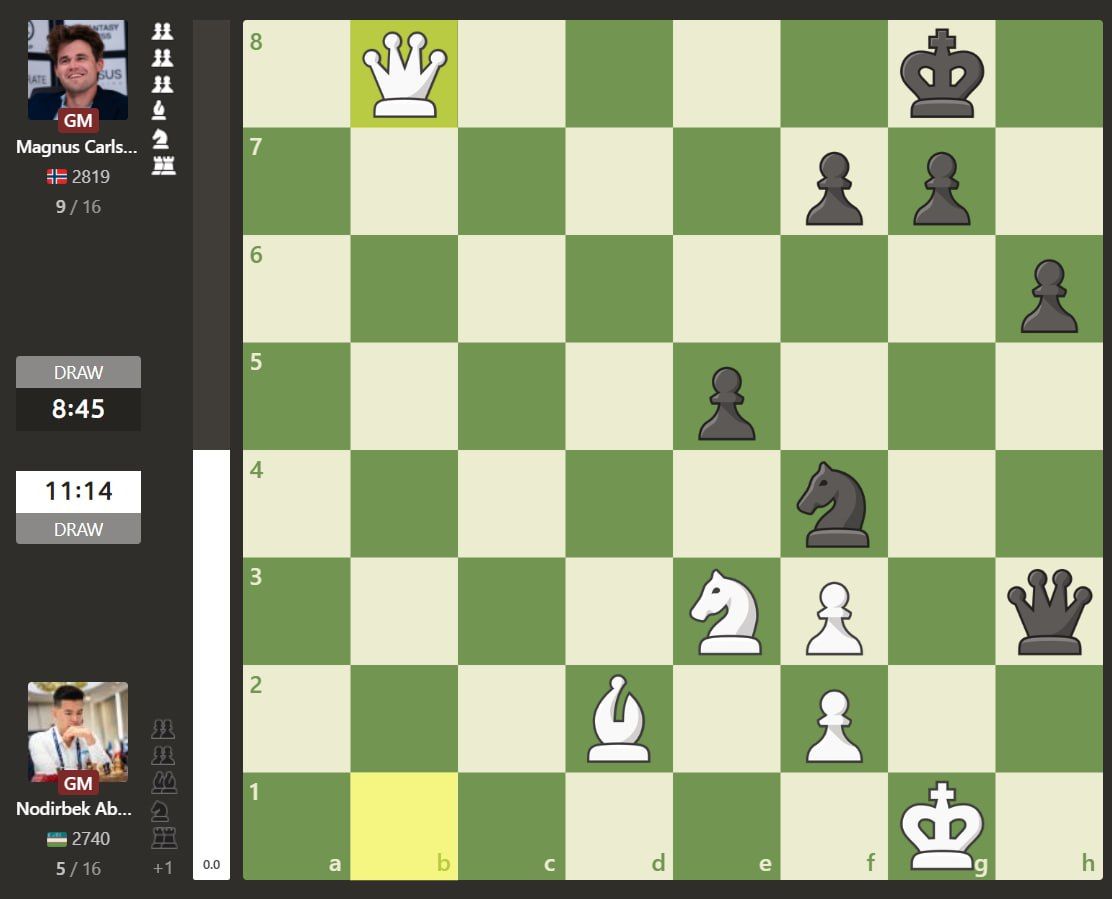The height and width of the screenshot is (899, 1112).
Task: Click the +1 material advantage indicator
Action: click(x=162, y=868)
